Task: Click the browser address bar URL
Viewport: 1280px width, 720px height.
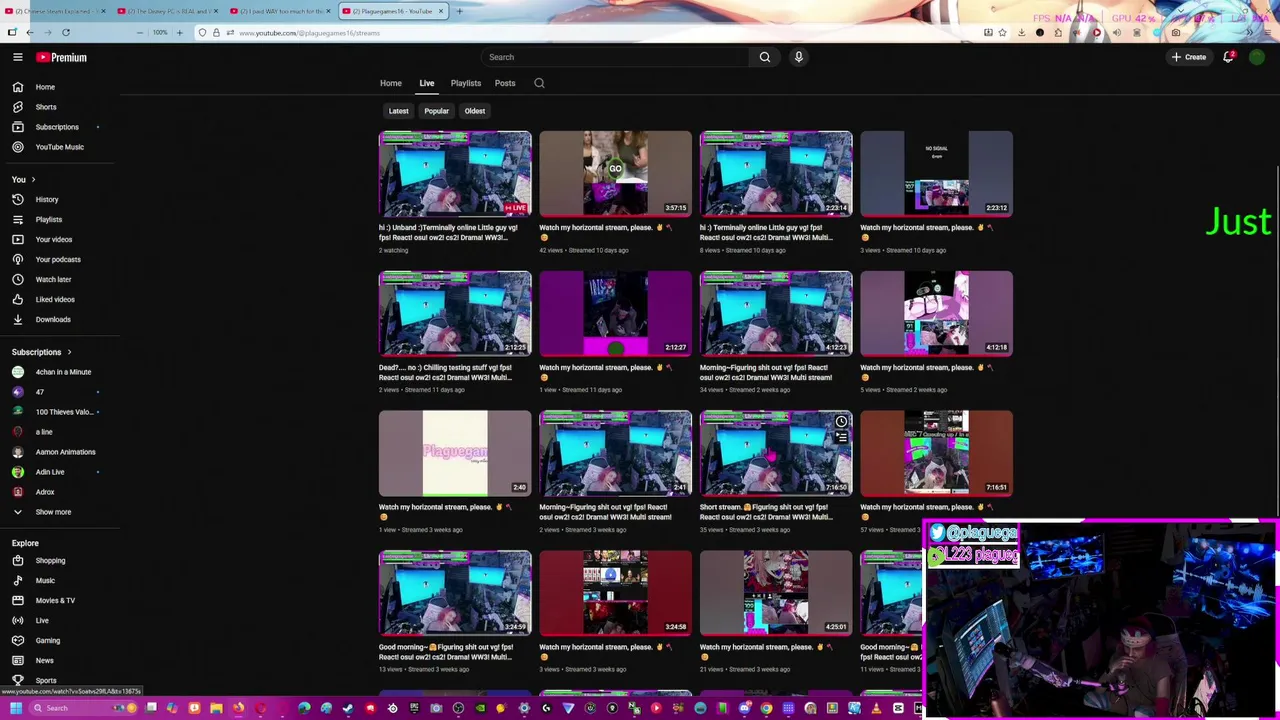Action: [310, 33]
